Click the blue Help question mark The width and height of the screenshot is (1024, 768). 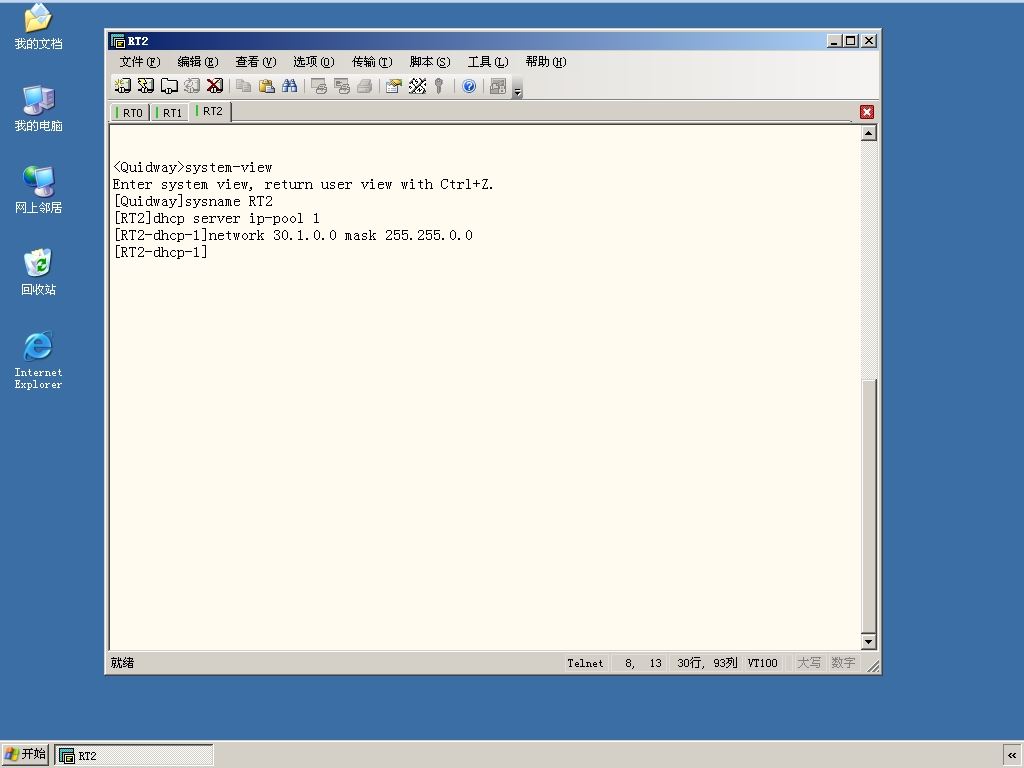coord(469,86)
